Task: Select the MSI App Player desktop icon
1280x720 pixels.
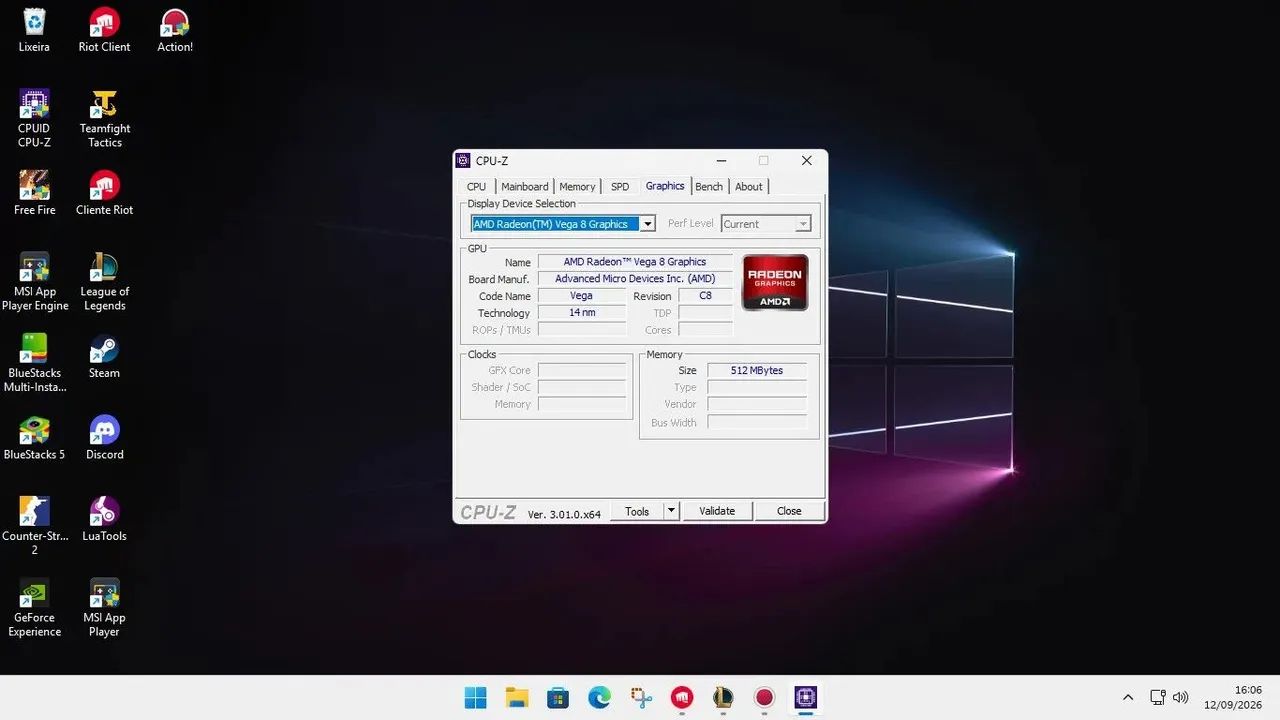Action: click(104, 608)
